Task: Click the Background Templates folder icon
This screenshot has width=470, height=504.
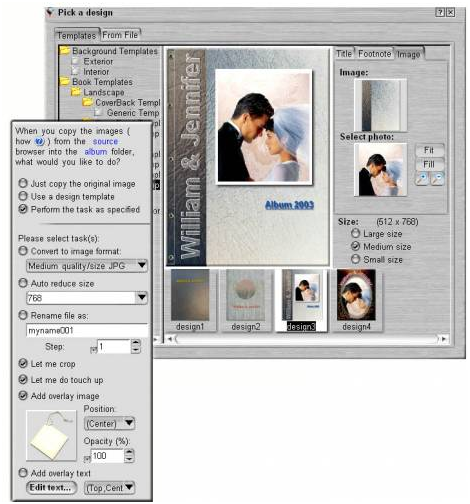Action: [x=65, y=51]
